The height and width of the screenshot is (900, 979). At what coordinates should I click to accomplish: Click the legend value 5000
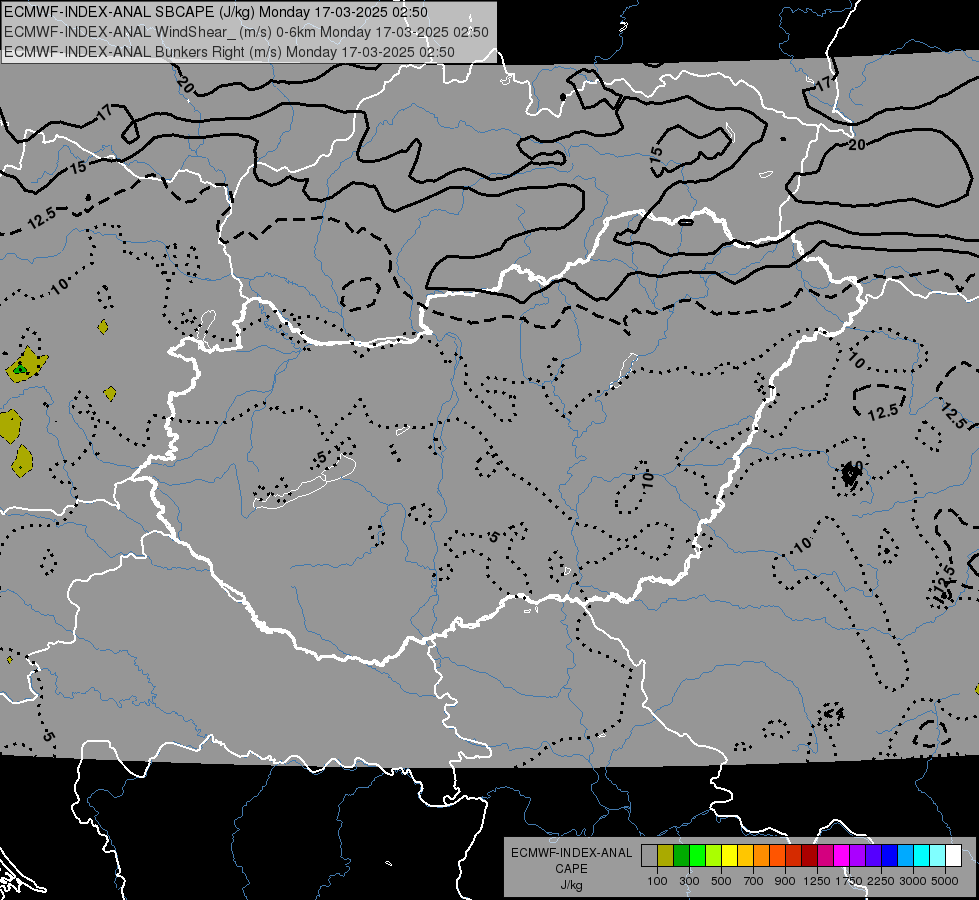[945, 881]
